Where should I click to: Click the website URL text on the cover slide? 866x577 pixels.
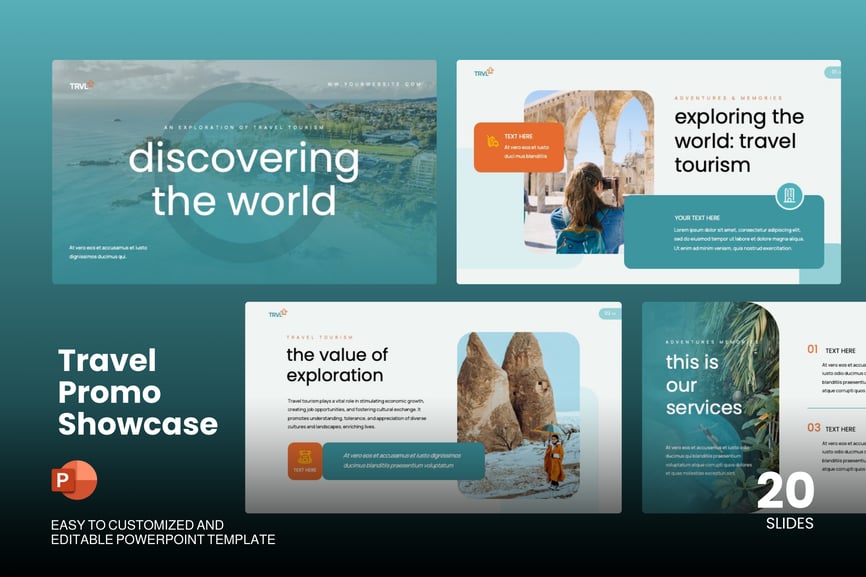click(375, 84)
